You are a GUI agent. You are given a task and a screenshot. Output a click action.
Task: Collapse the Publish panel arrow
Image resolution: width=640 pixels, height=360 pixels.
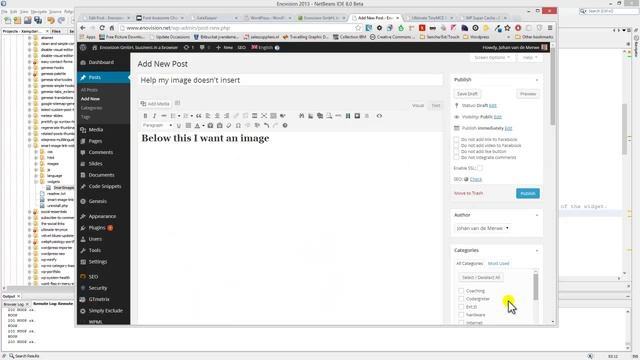[x=537, y=80]
